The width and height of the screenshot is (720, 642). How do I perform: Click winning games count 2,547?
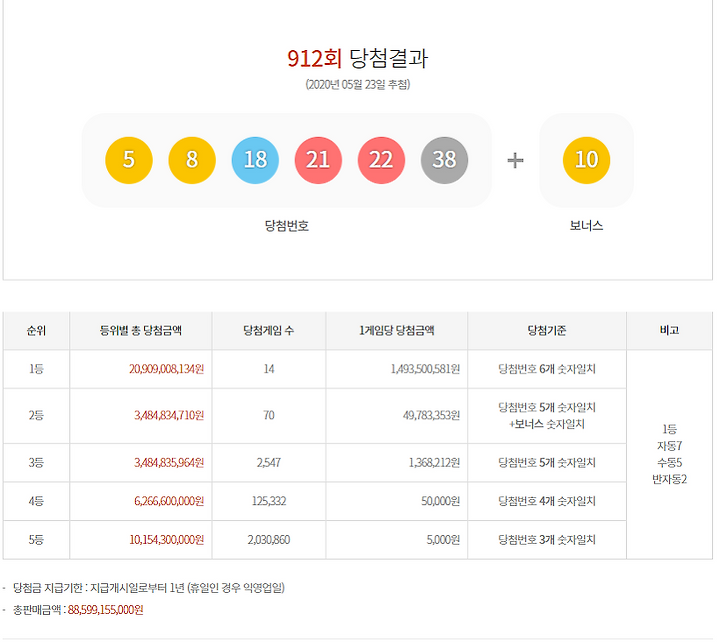[x=269, y=463]
